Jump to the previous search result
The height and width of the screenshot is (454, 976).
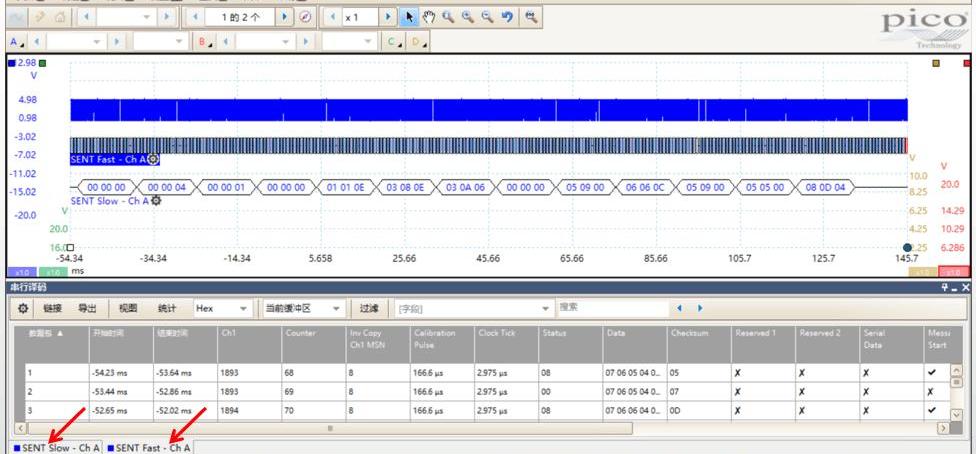679,308
